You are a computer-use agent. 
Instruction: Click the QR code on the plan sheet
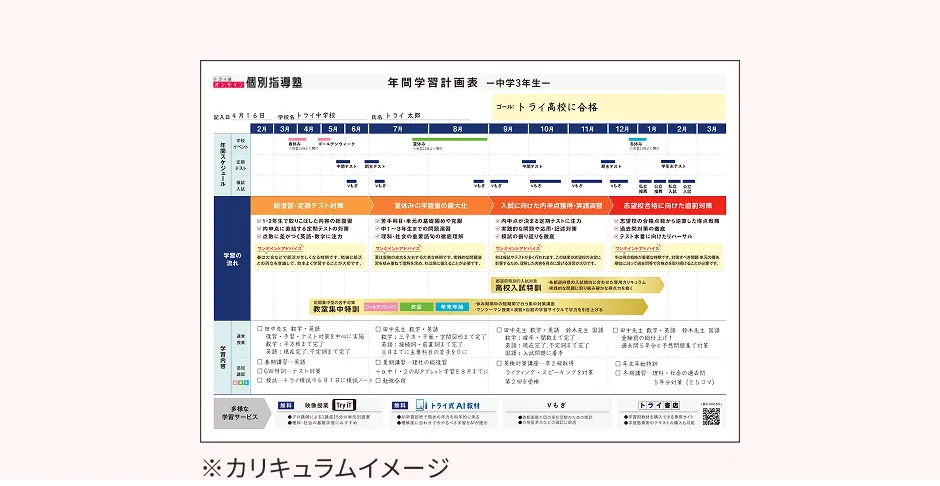coord(711,416)
